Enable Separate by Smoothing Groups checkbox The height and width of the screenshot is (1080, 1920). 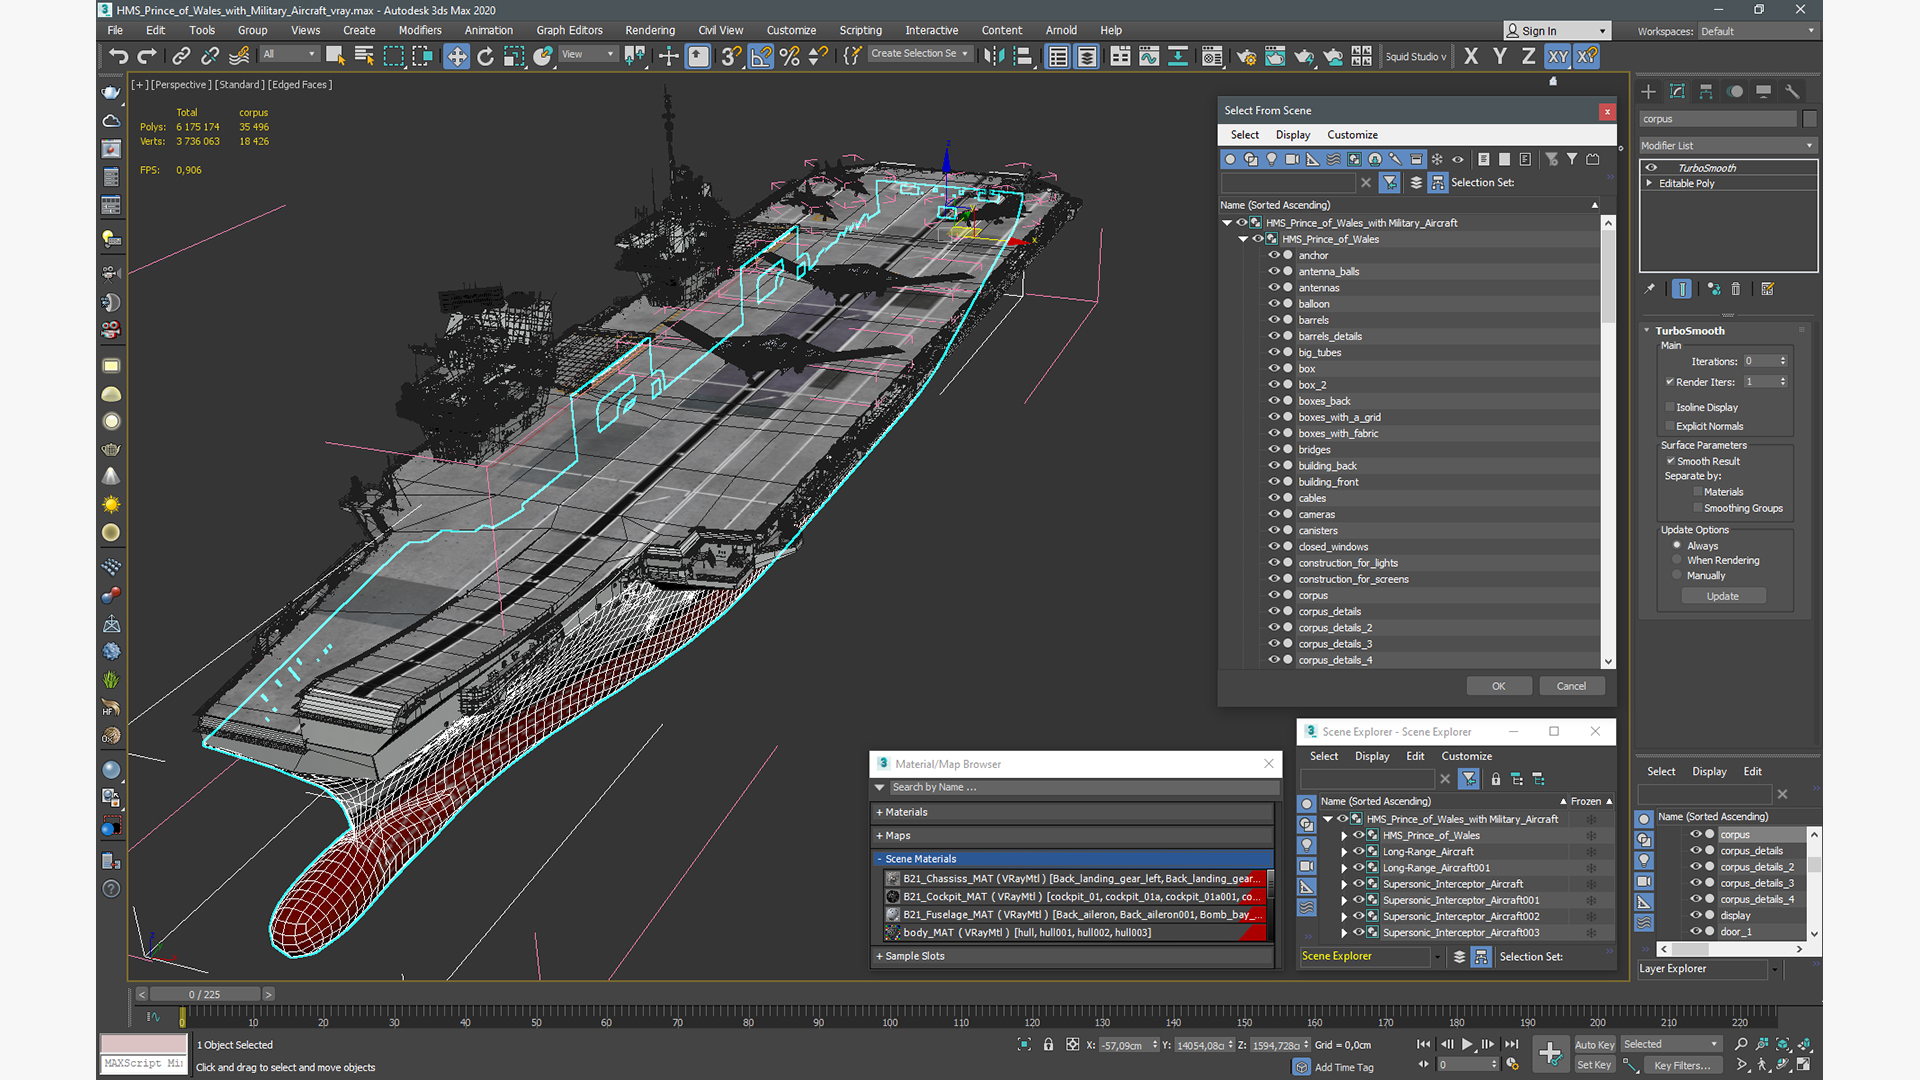point(1698,508)
